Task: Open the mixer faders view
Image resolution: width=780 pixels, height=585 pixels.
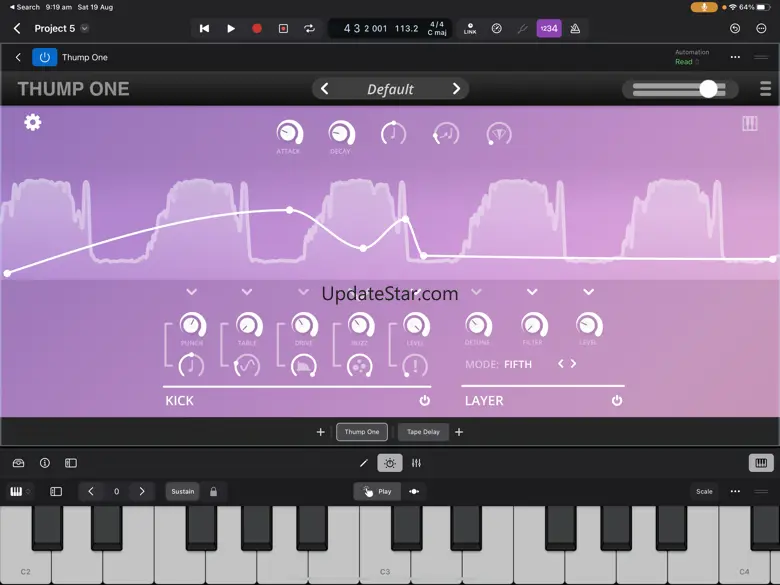Action: pos(416,463)
